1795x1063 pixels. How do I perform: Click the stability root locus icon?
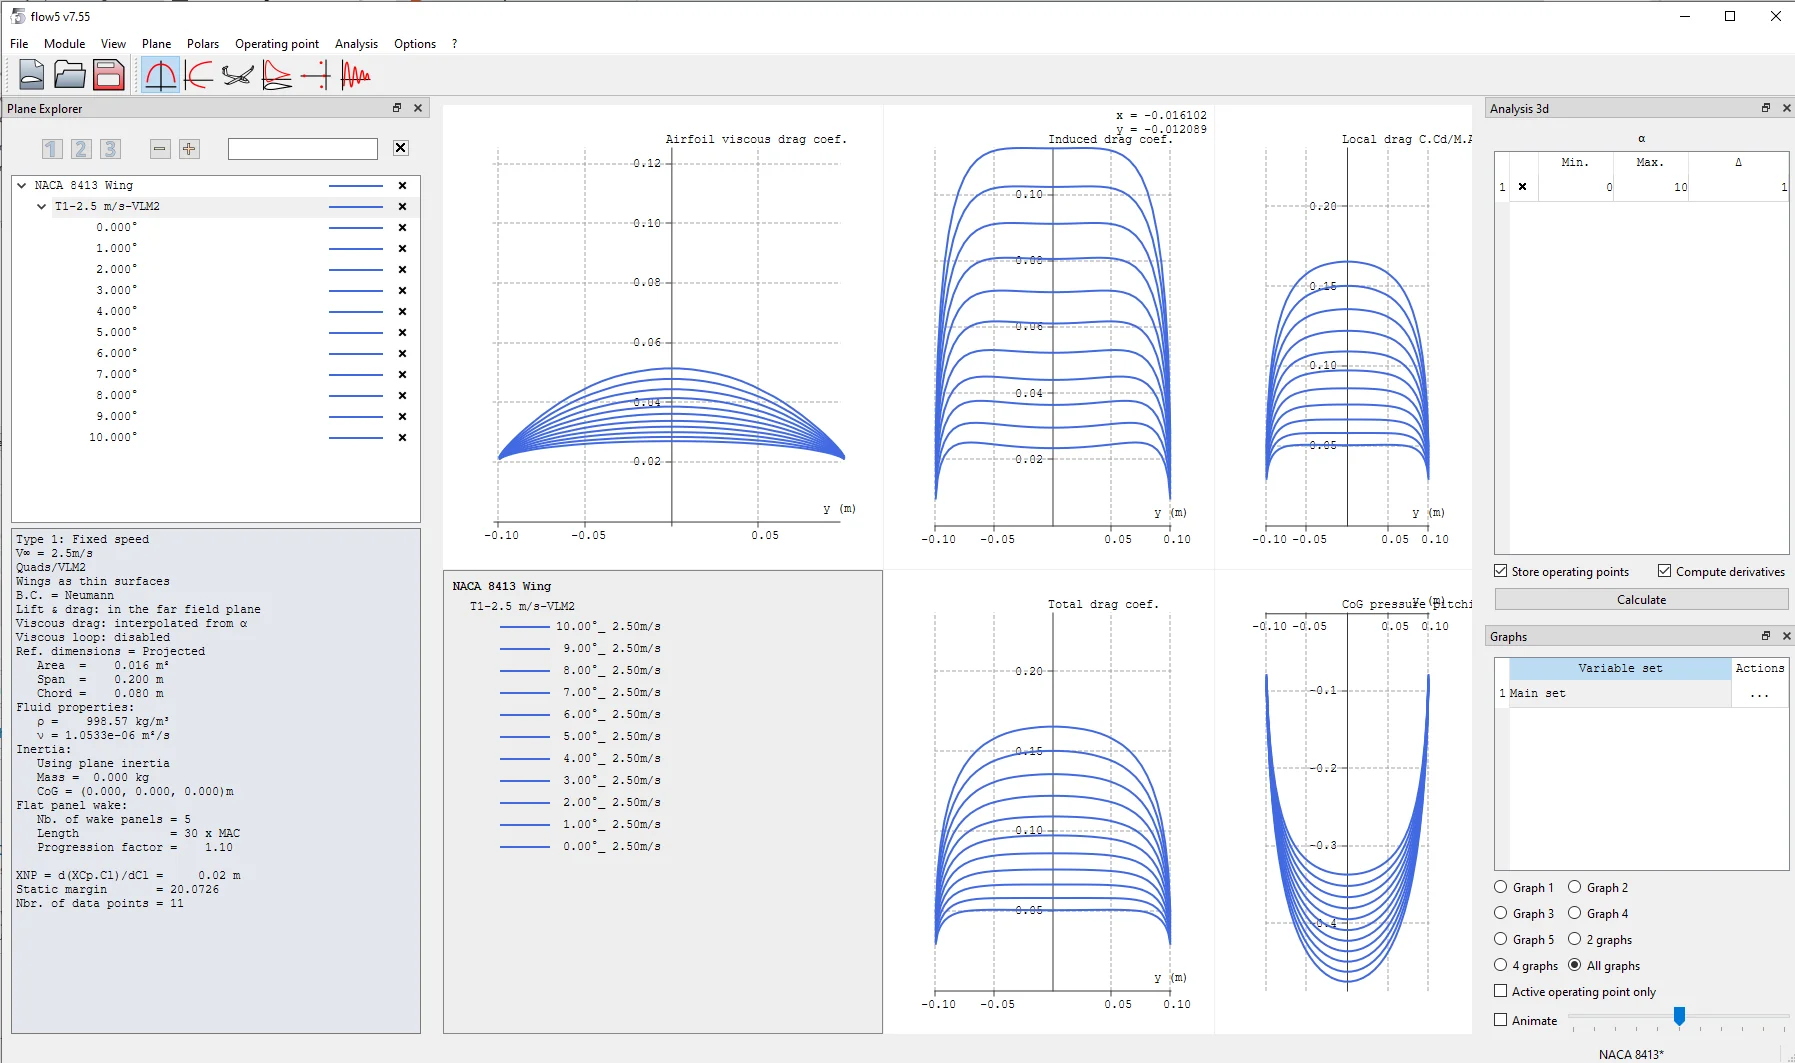click(315, 75)
